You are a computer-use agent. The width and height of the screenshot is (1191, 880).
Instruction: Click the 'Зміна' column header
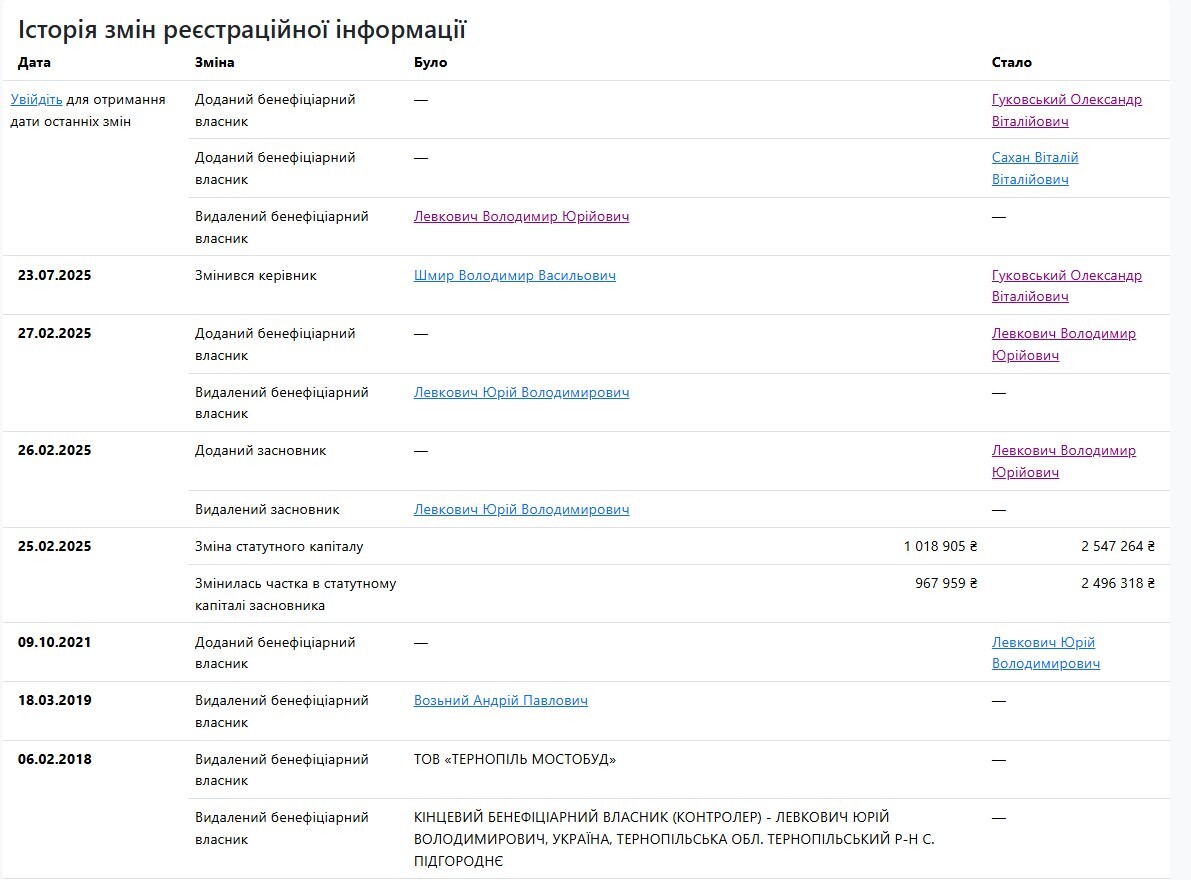214,62
